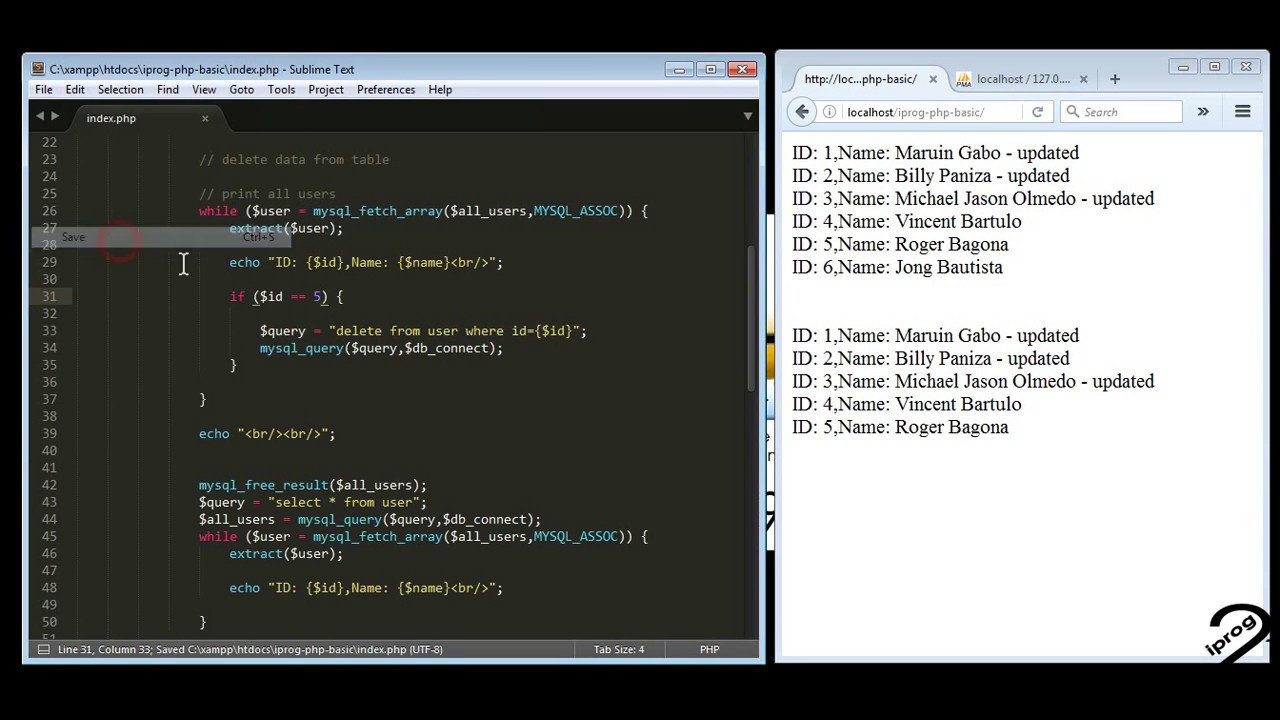Open the tab list dropdown arrow
This screenshot has height=720, width=1280.
747,117
